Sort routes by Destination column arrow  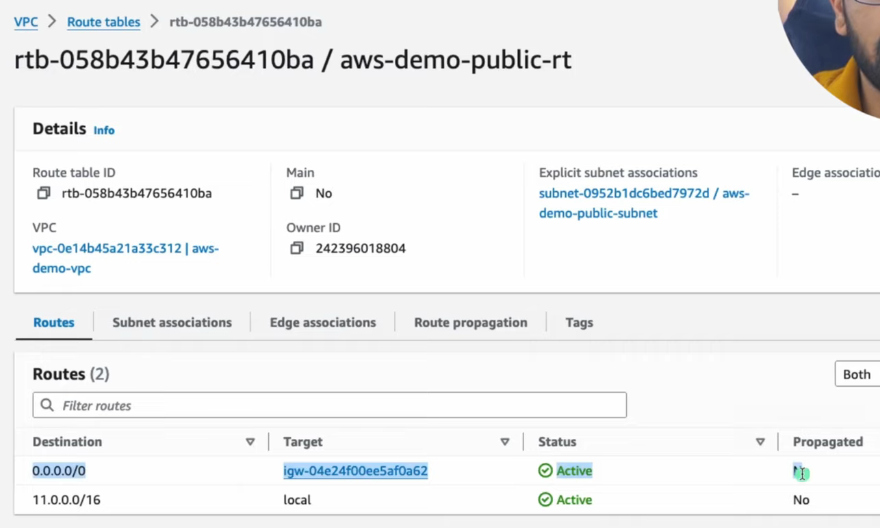click(250, 442)
